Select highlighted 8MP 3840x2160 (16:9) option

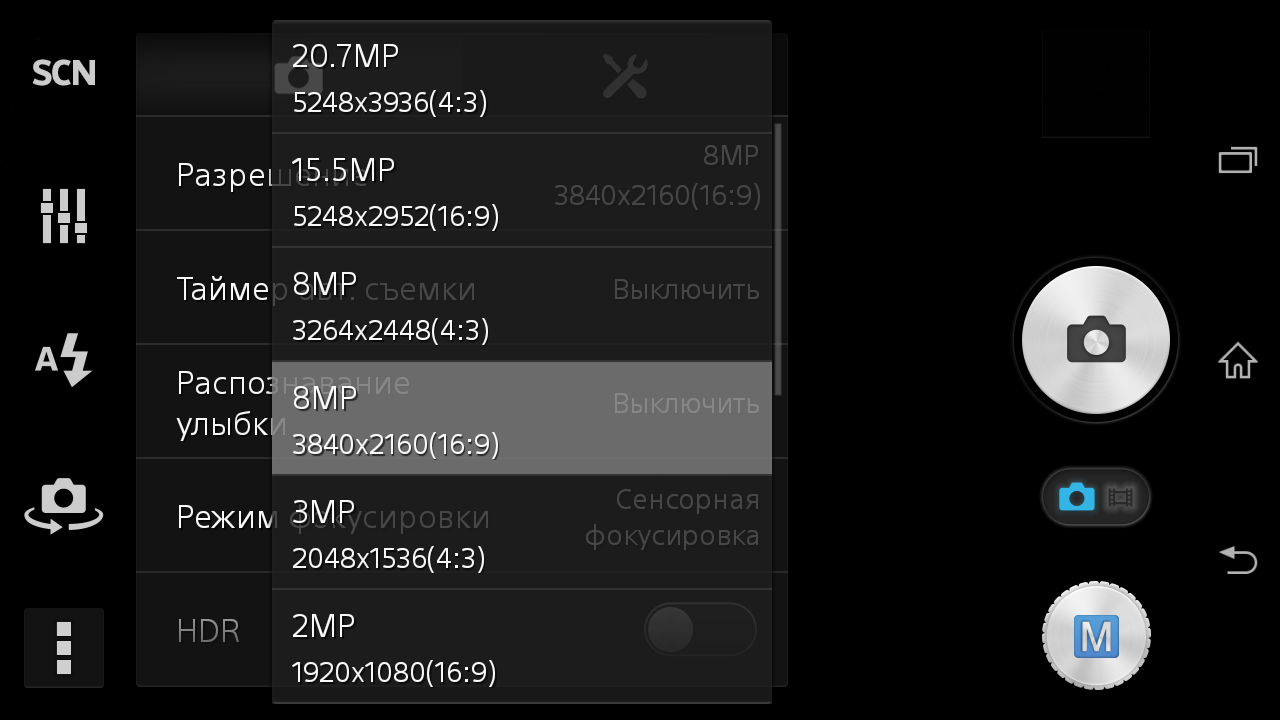(x=522, y=418)
